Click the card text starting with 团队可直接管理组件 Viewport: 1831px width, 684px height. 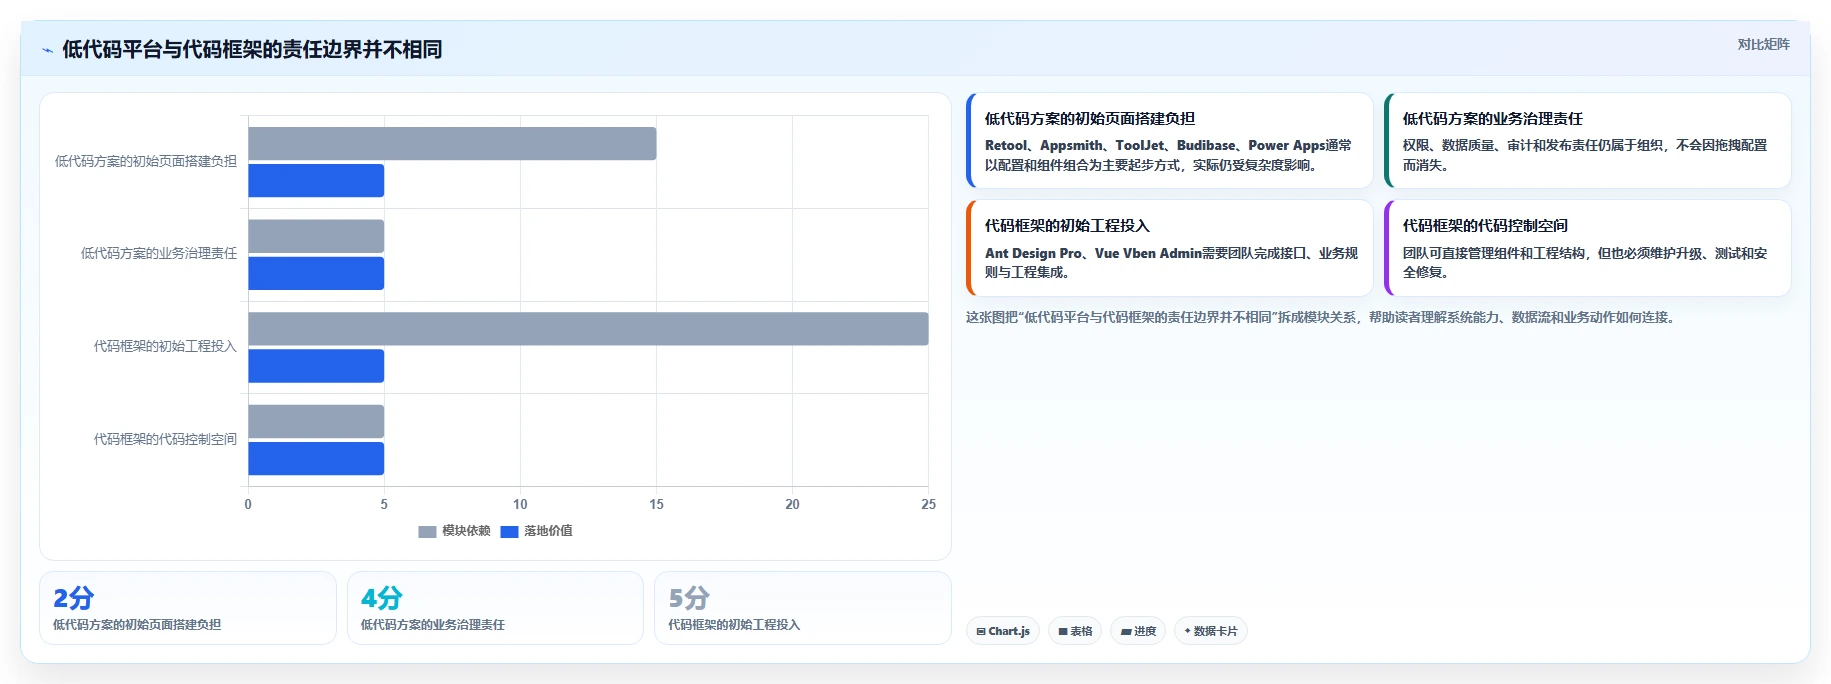point(1585,263)
